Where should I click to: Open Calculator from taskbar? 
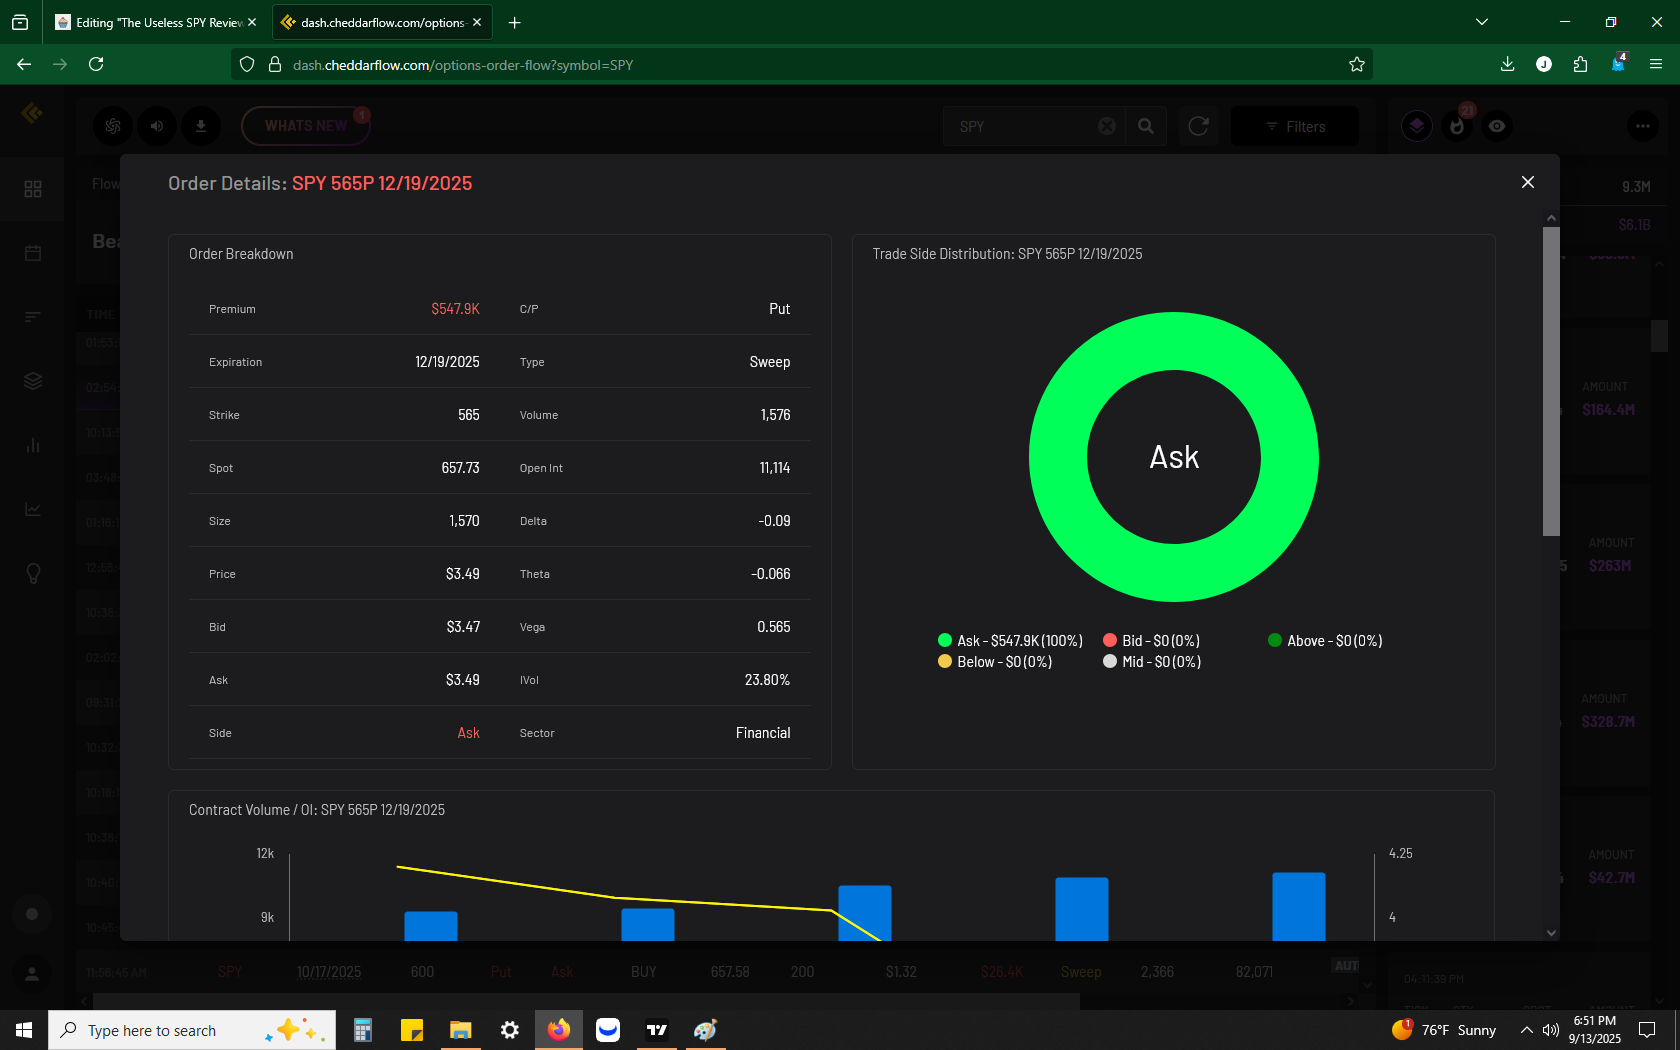(x=363, y=1030)
